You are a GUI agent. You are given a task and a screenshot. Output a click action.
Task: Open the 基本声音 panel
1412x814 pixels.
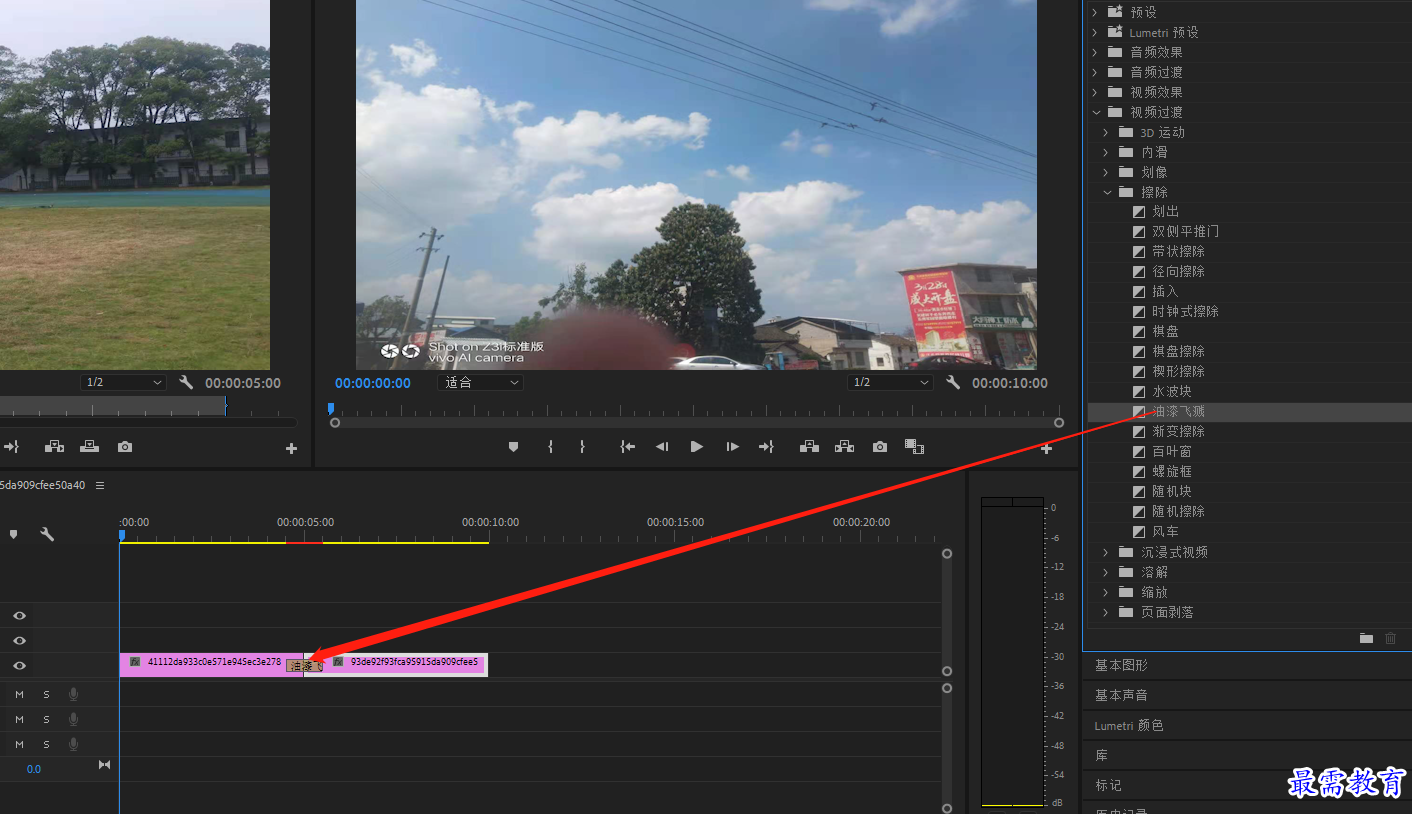coord(1121,695)
